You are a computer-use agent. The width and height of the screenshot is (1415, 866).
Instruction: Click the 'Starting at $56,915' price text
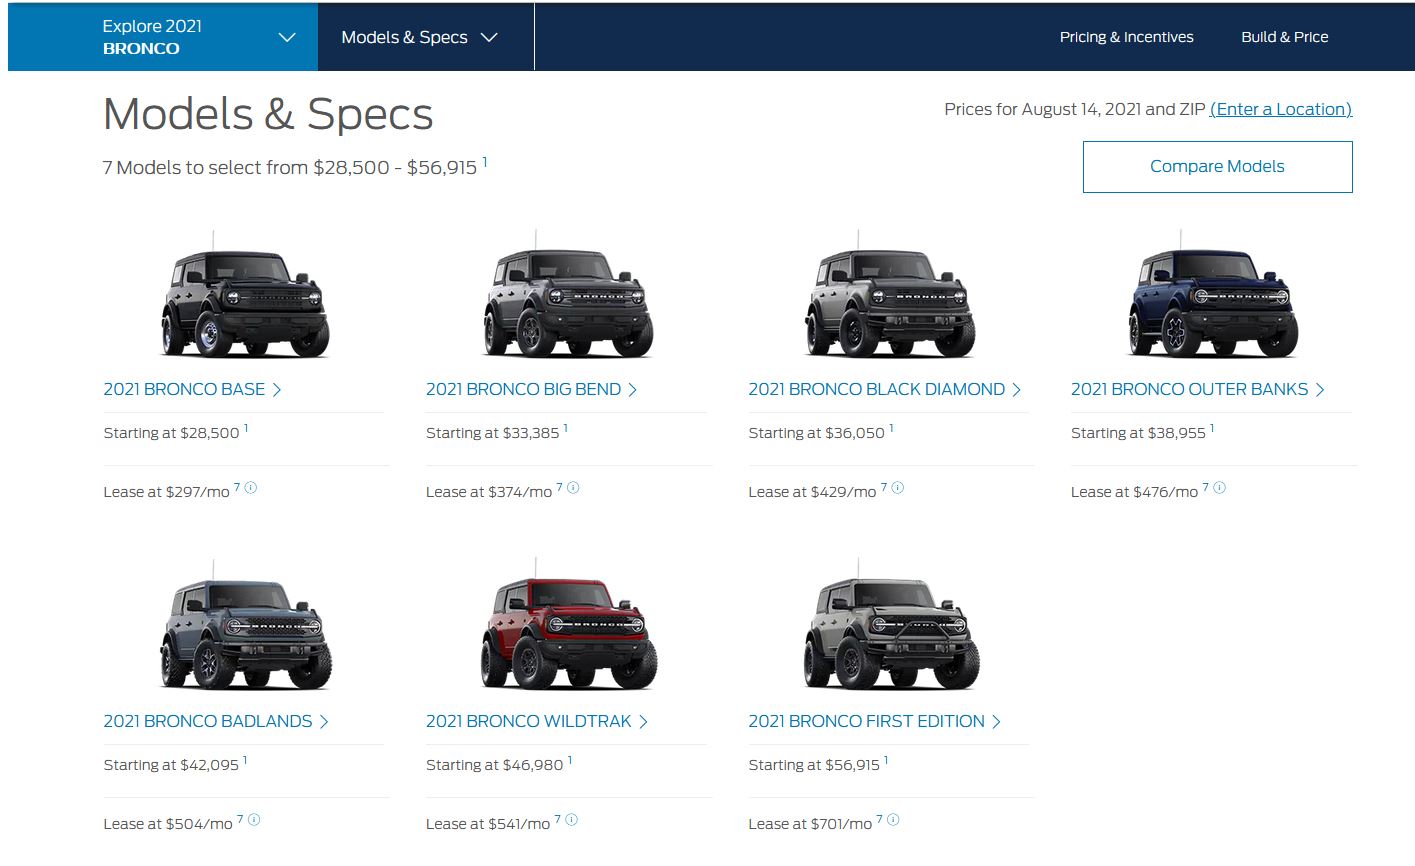pyautogui.click(x=814, y=765)
